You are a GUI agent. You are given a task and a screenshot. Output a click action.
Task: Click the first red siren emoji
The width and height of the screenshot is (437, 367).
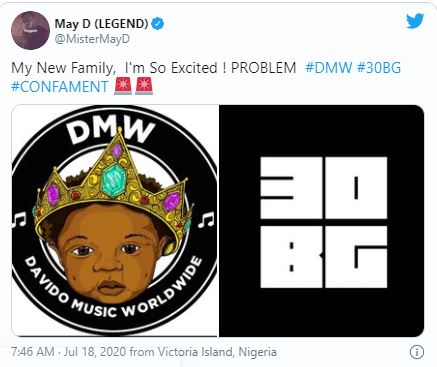(x=123, y=87)
